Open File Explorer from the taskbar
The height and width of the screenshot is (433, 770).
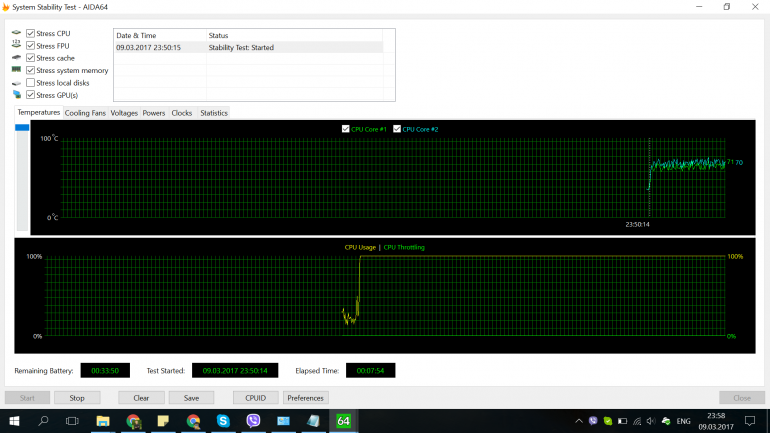click(x=103, y=421)
